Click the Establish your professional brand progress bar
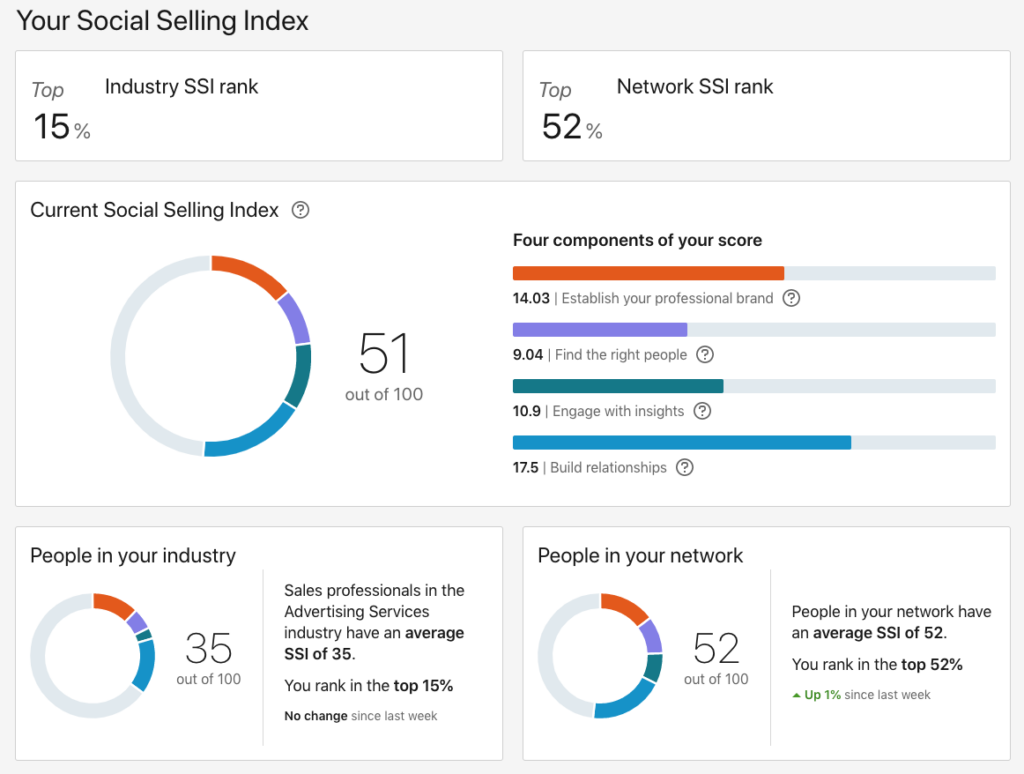Image resolution: width=1024 pixels, height=774 pixels. click(x=648, y=272)
